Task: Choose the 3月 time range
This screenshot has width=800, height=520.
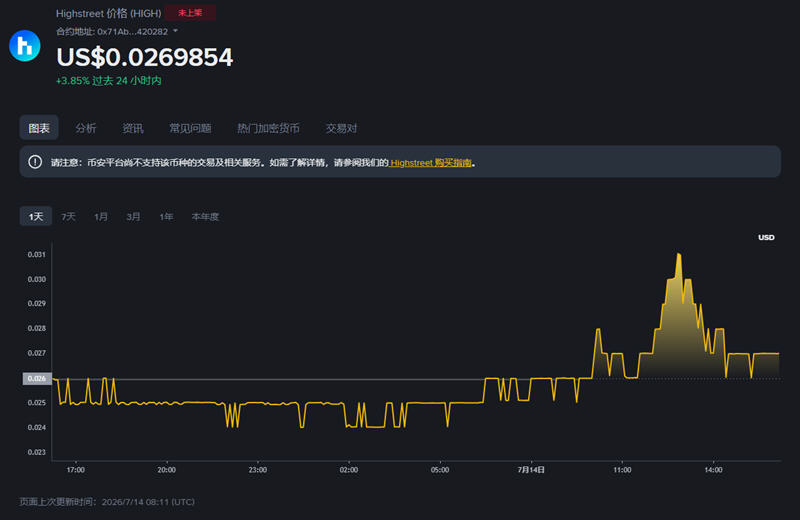Action: tap(133, 217)
